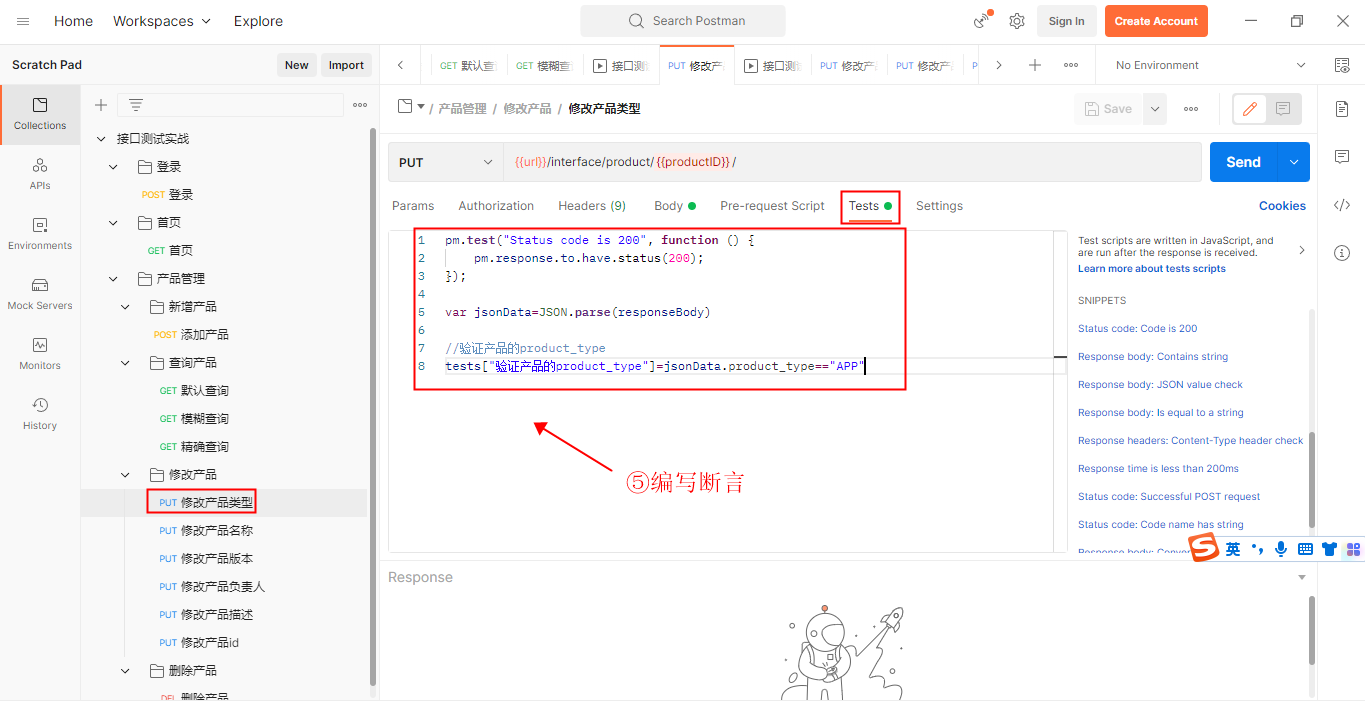Collapse the snippets panel with chevron
Screen dimensions: 1365x704
1301,250
